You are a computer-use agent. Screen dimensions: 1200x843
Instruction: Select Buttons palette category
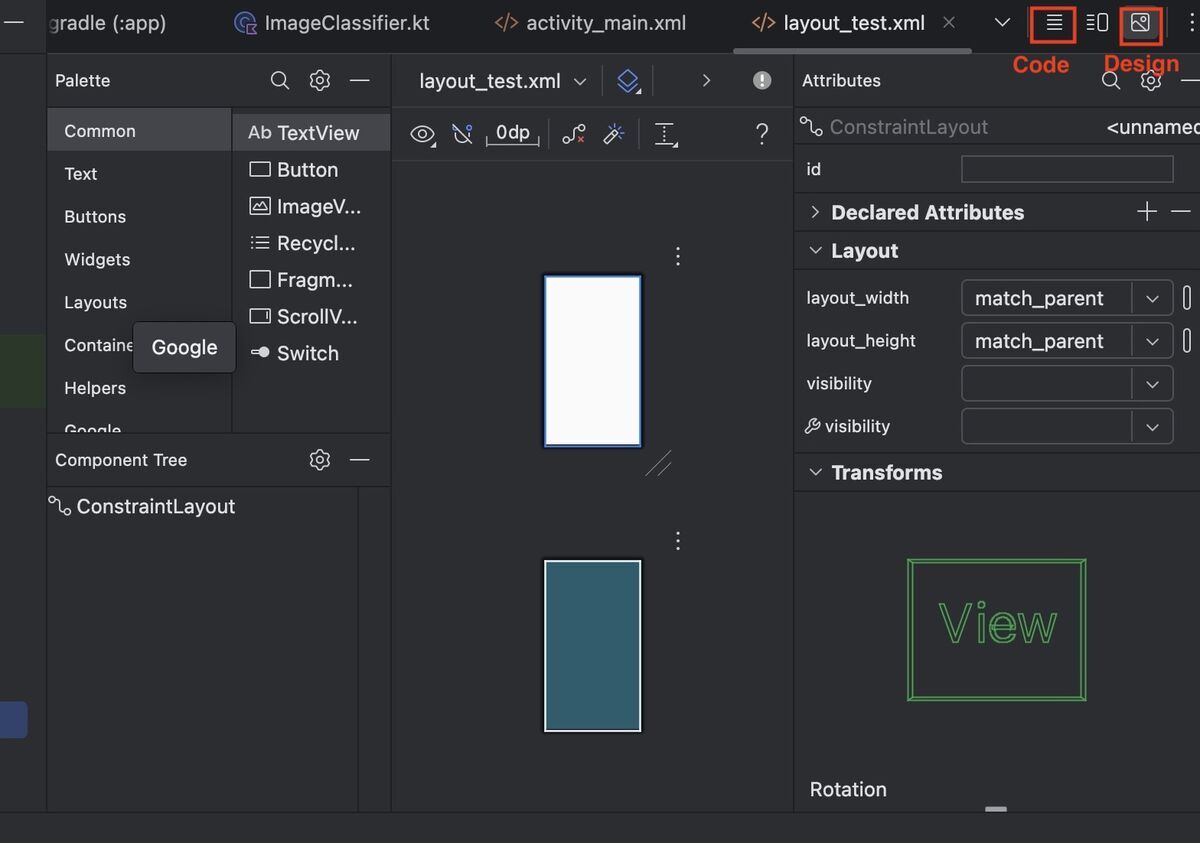point(139,217)
